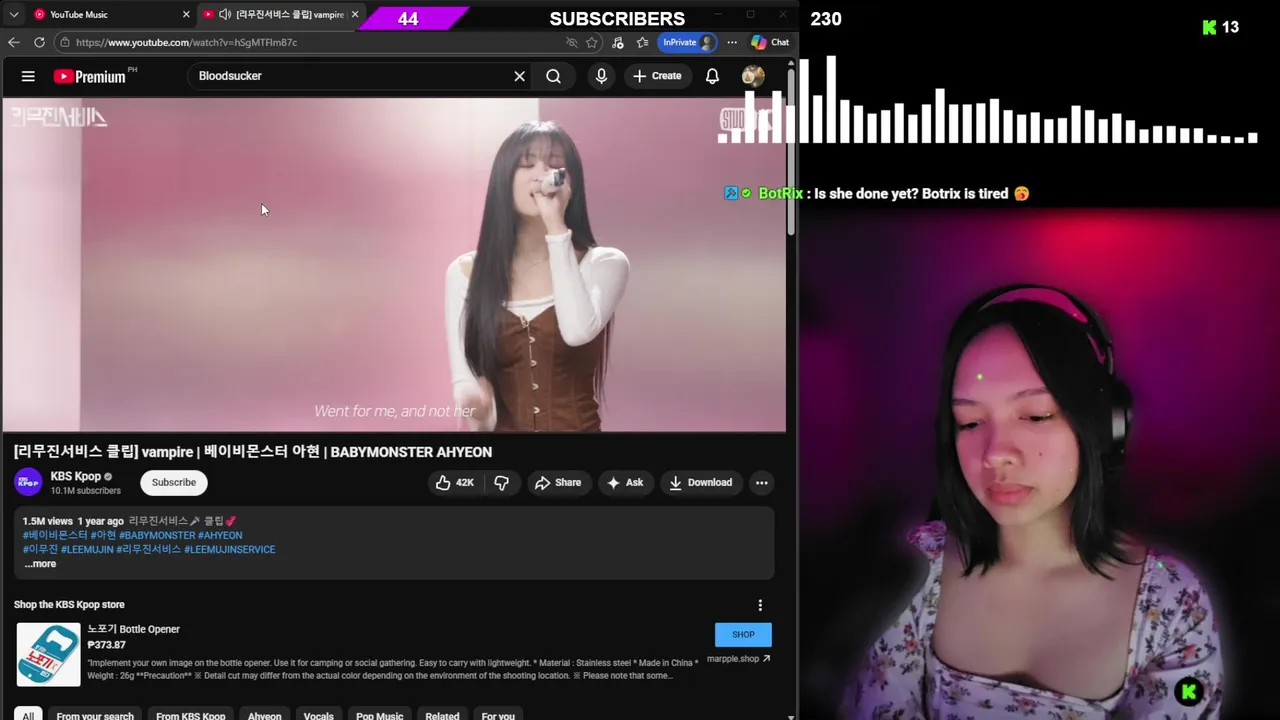Image resolution: width=1280 pixels, height=720 pixels.
Task: Close the vampire video tab
Action: (x=354, y=14)
